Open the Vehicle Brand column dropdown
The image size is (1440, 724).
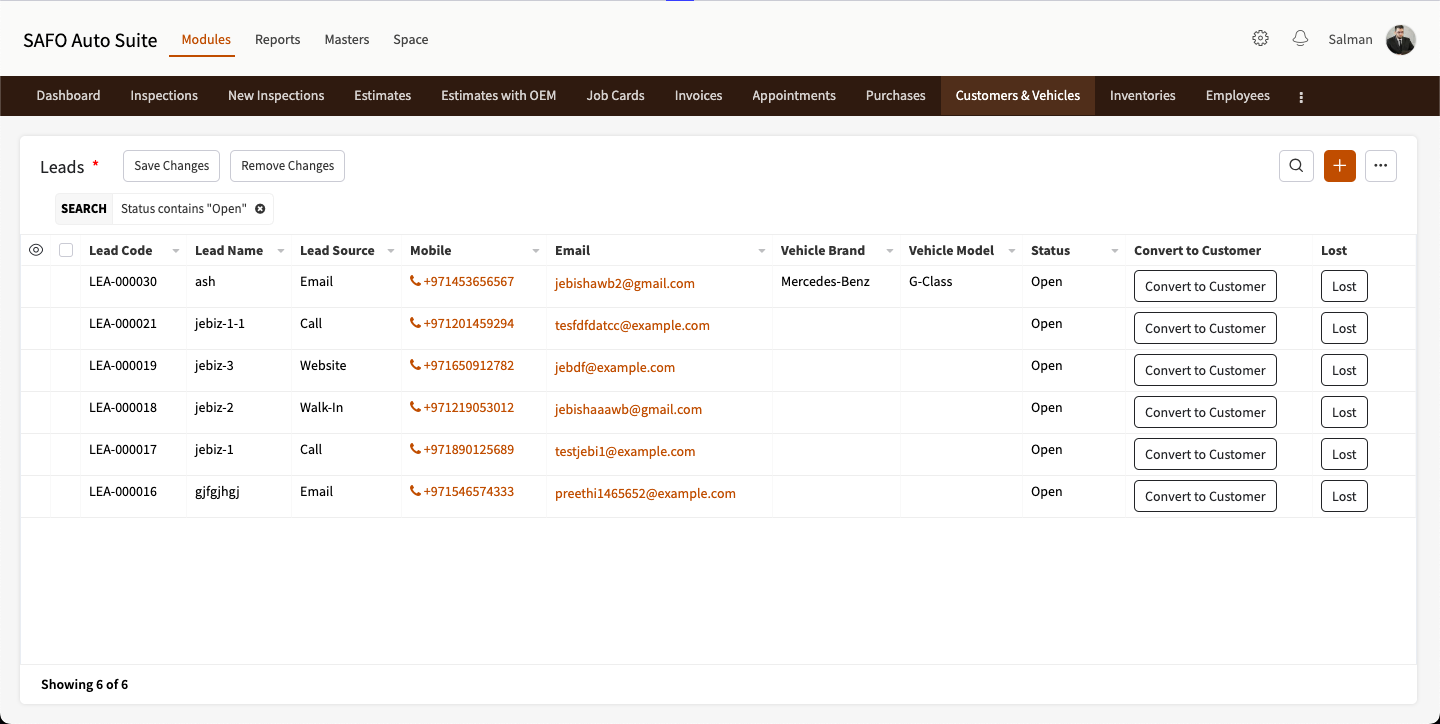888,250
